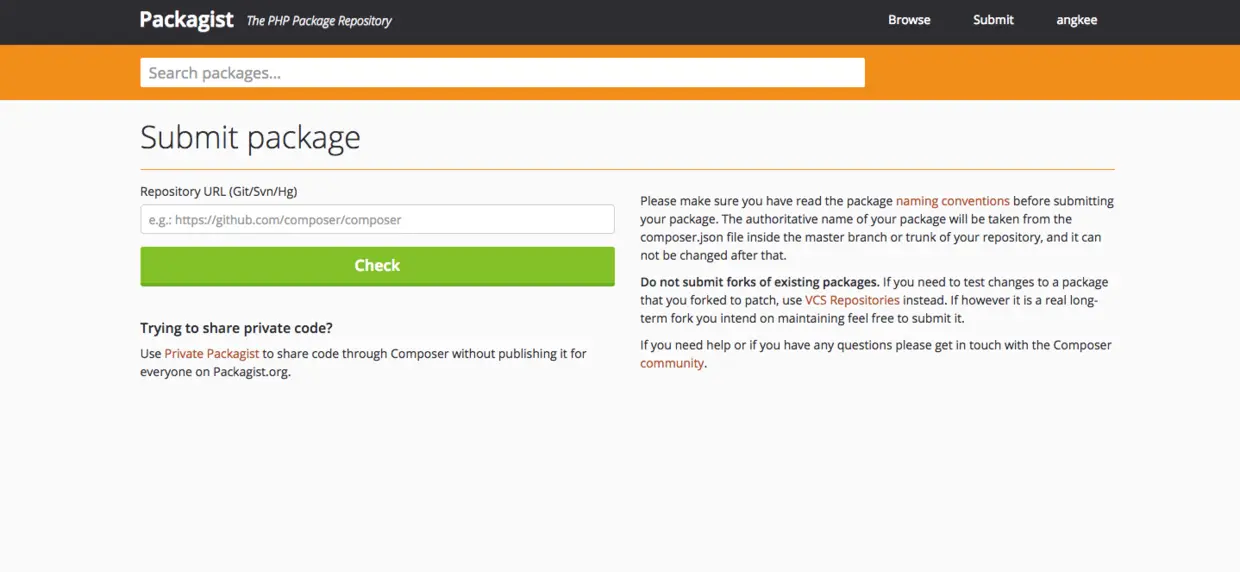
Task: Open the Submit nav item
Action: [x=993, y=20]
